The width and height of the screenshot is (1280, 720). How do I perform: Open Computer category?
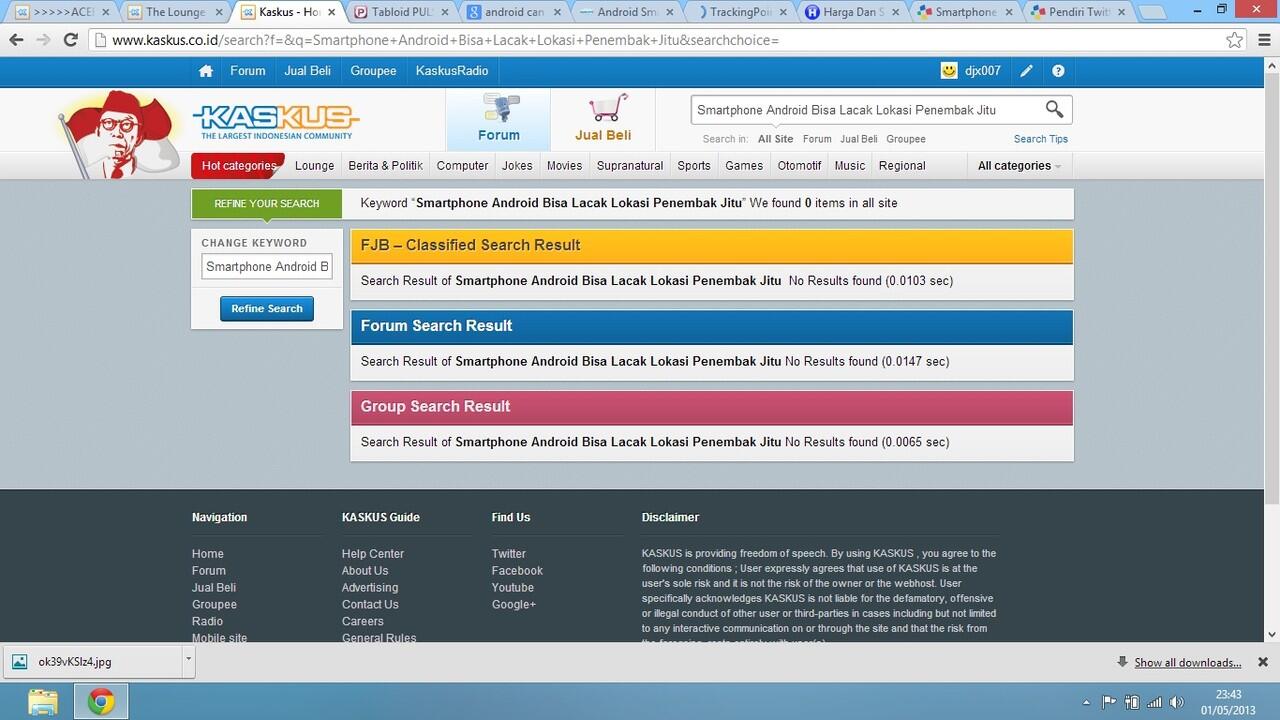(x=462, y=166)
